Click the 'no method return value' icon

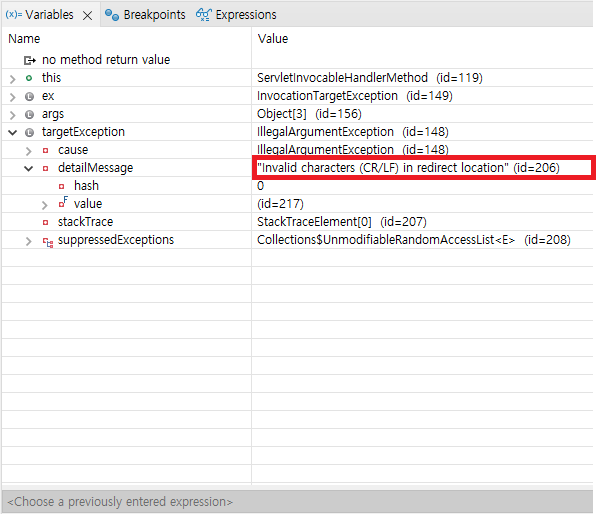pyautogui.click(x=29, y=60)
